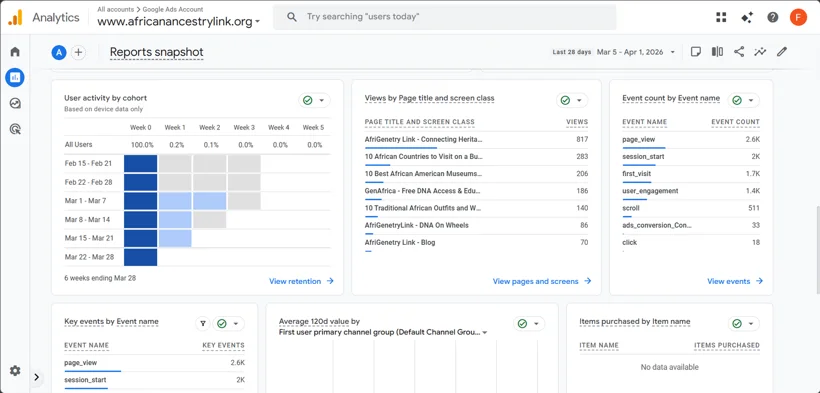Click the user_engagement event row
The image size is (820, 393).
pos(691,192)
